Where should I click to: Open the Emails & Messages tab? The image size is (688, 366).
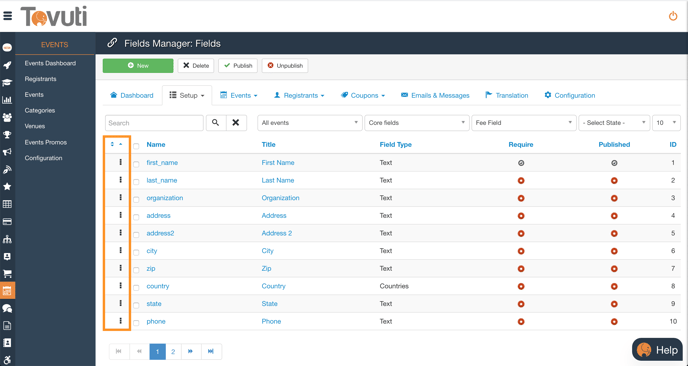[435, 95]
